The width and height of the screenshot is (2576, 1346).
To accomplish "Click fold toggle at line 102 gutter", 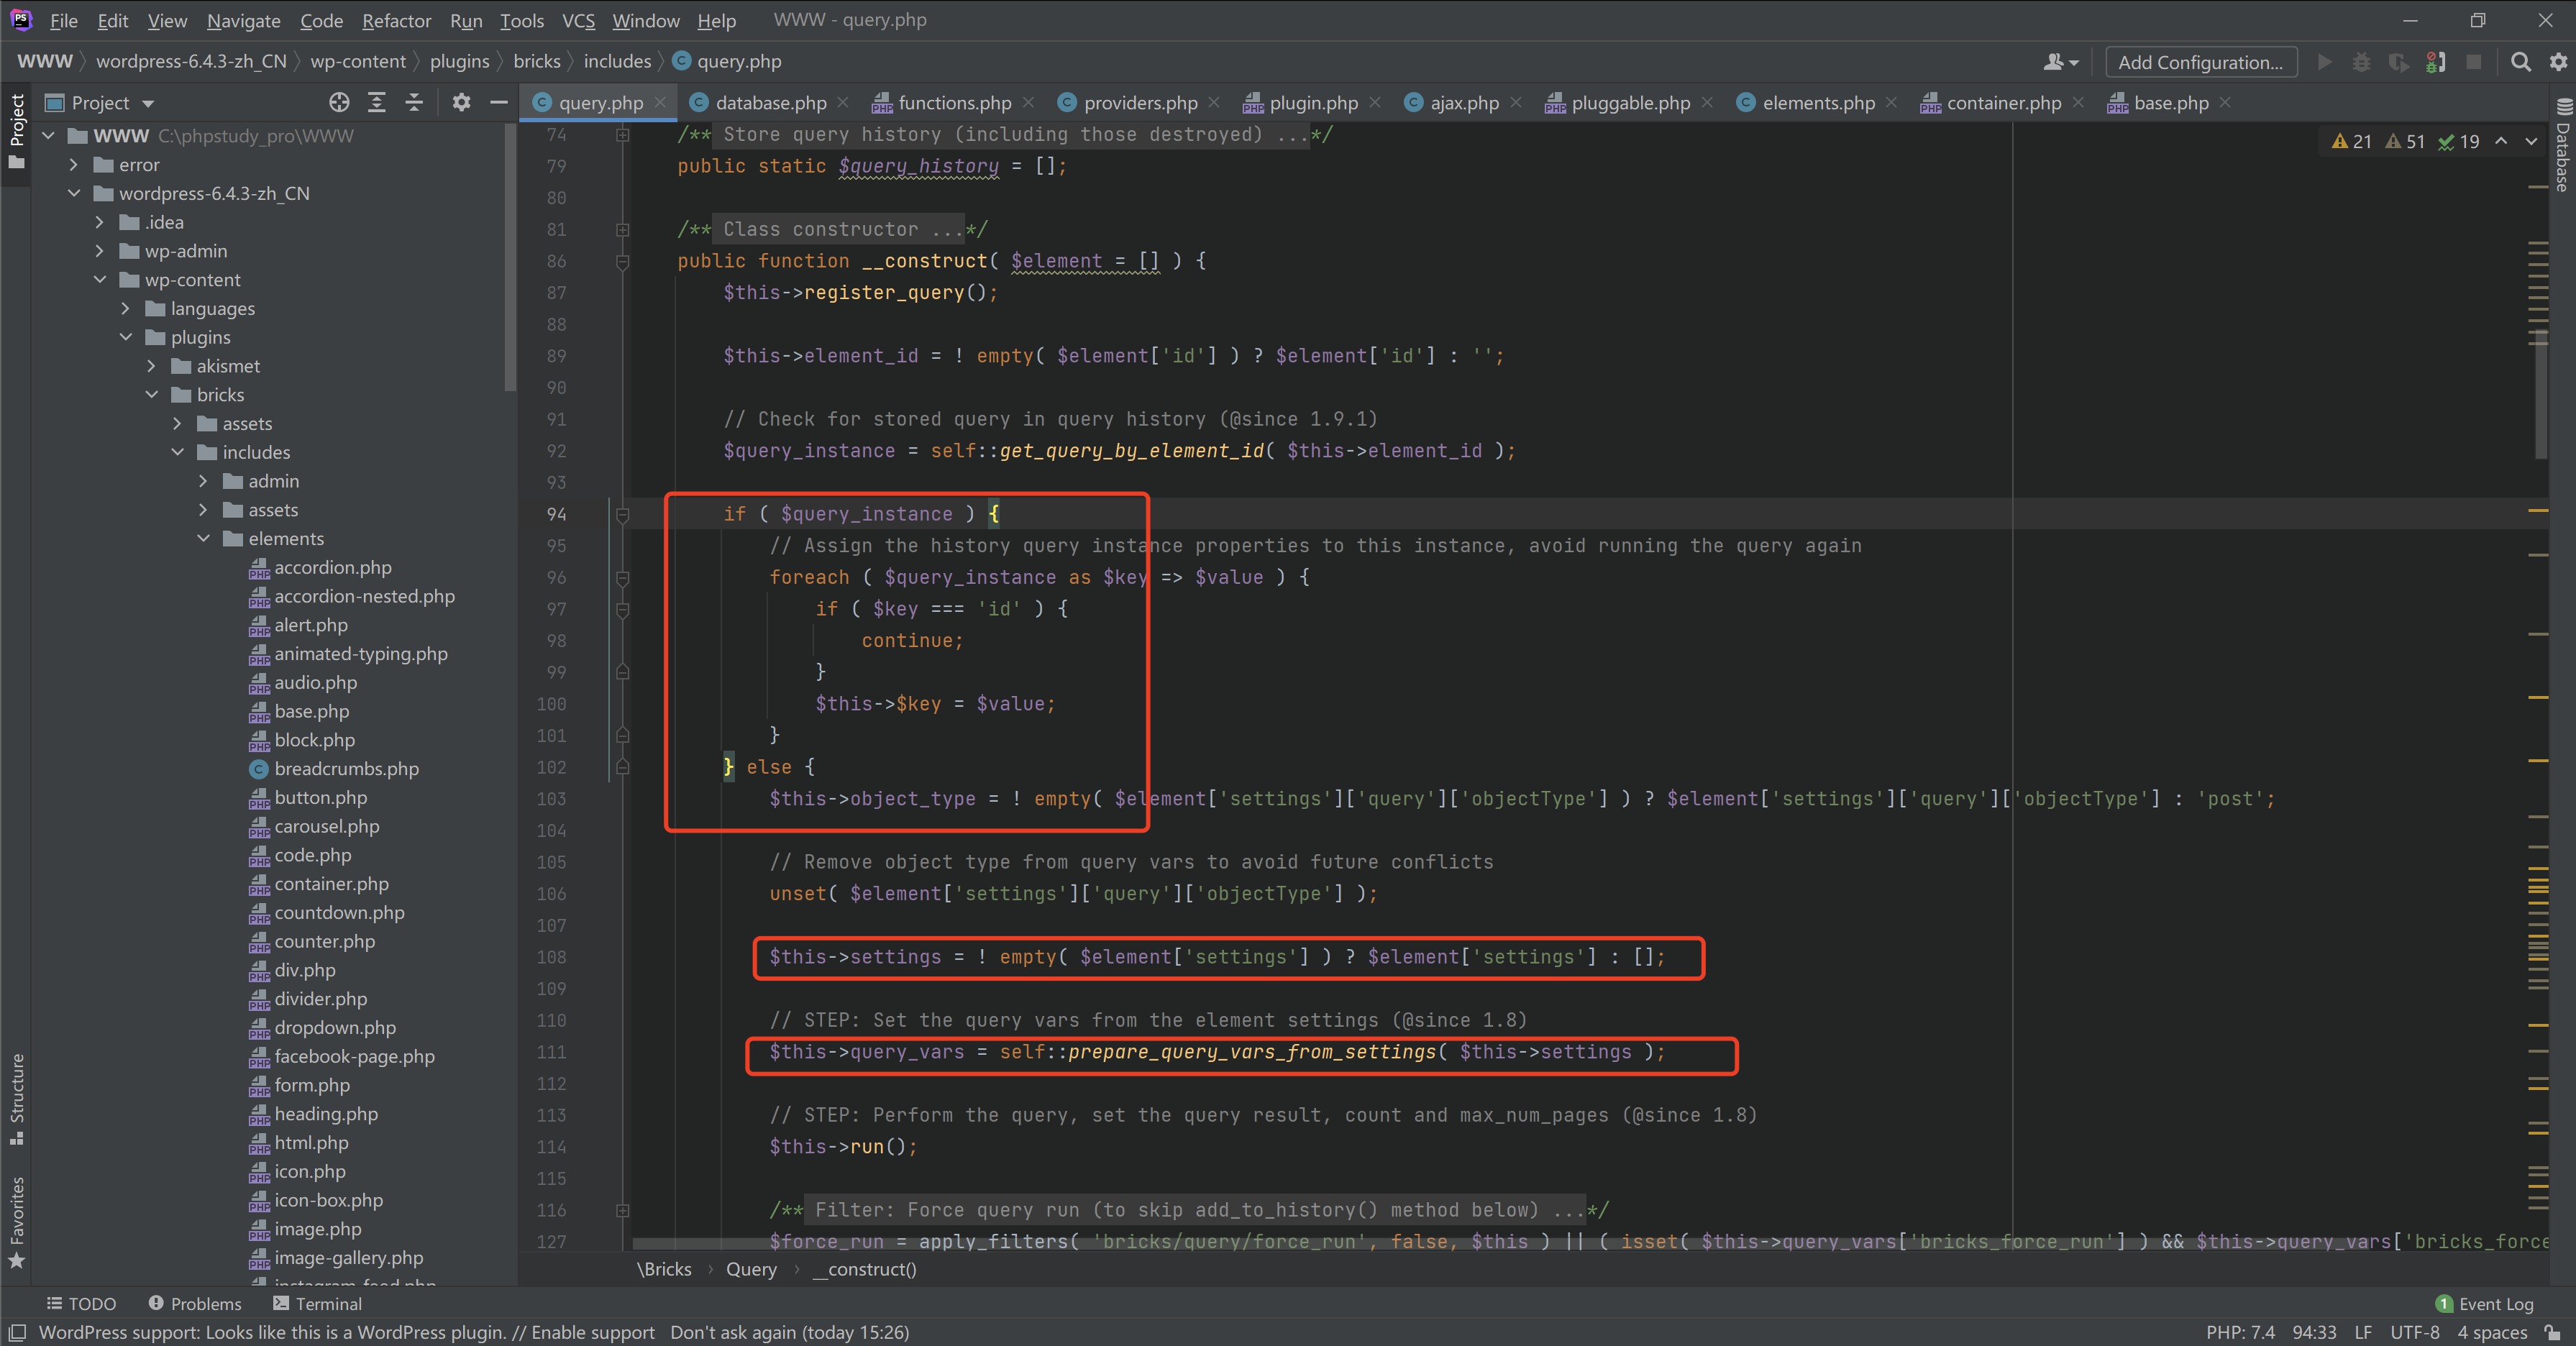I will coord(622,767).
